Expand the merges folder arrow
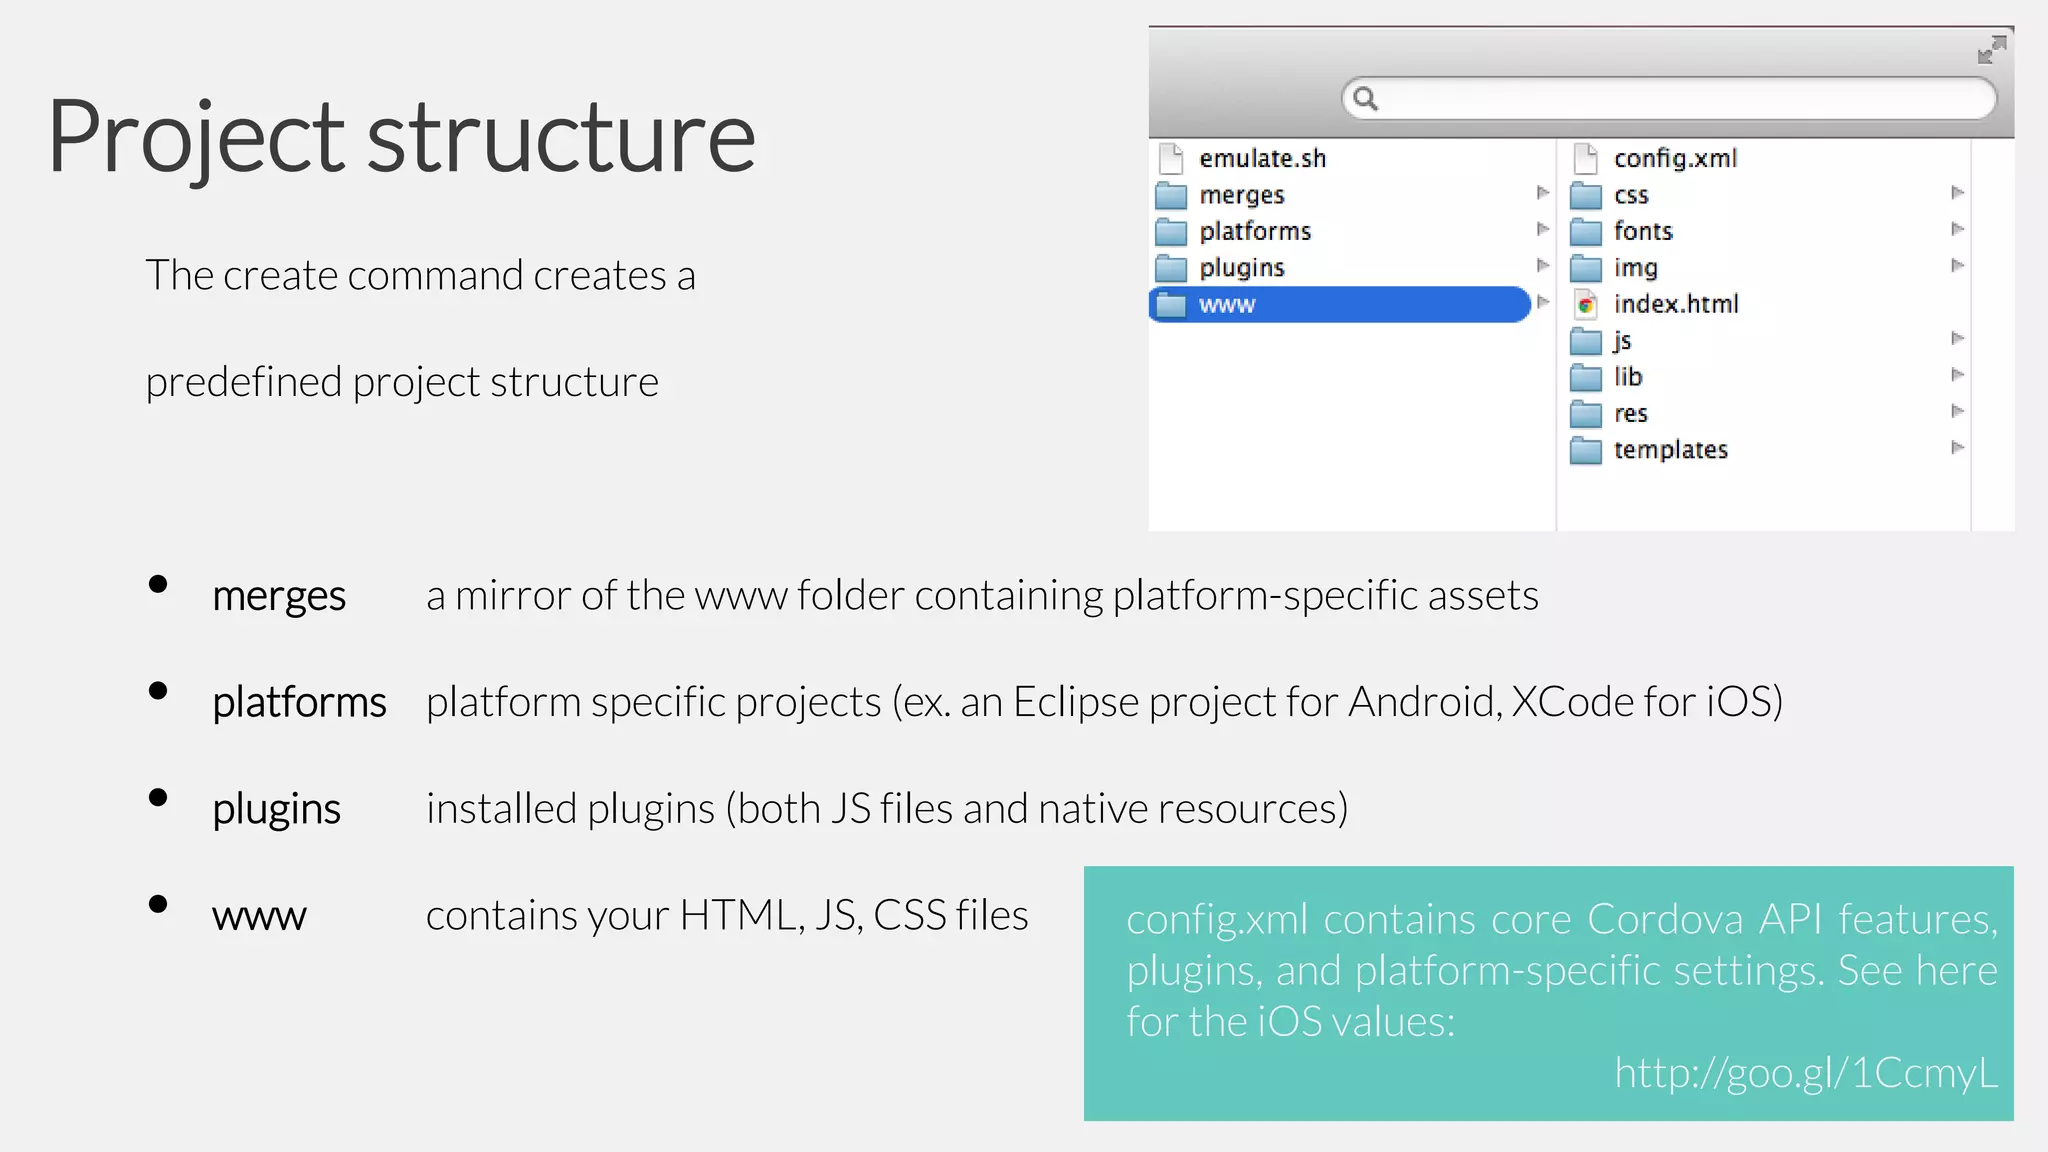The image size is (2048, 1152). pos(1543,192)
